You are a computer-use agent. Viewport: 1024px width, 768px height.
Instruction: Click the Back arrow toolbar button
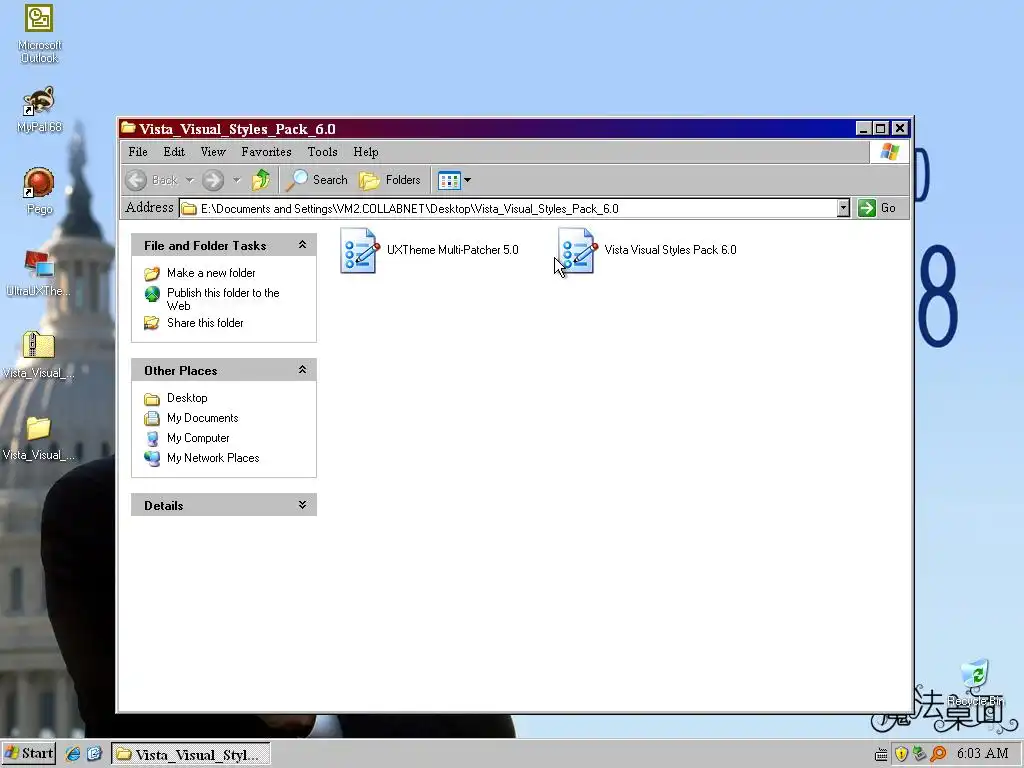pos(136,180)
